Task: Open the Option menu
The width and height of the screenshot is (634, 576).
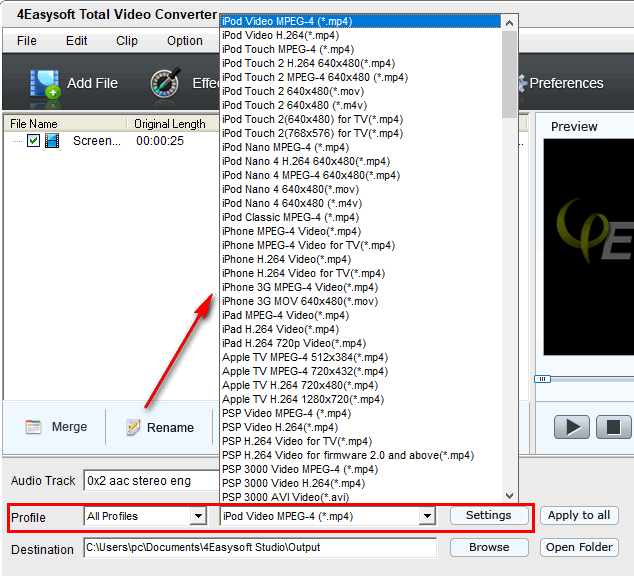Action: point(185,41)
